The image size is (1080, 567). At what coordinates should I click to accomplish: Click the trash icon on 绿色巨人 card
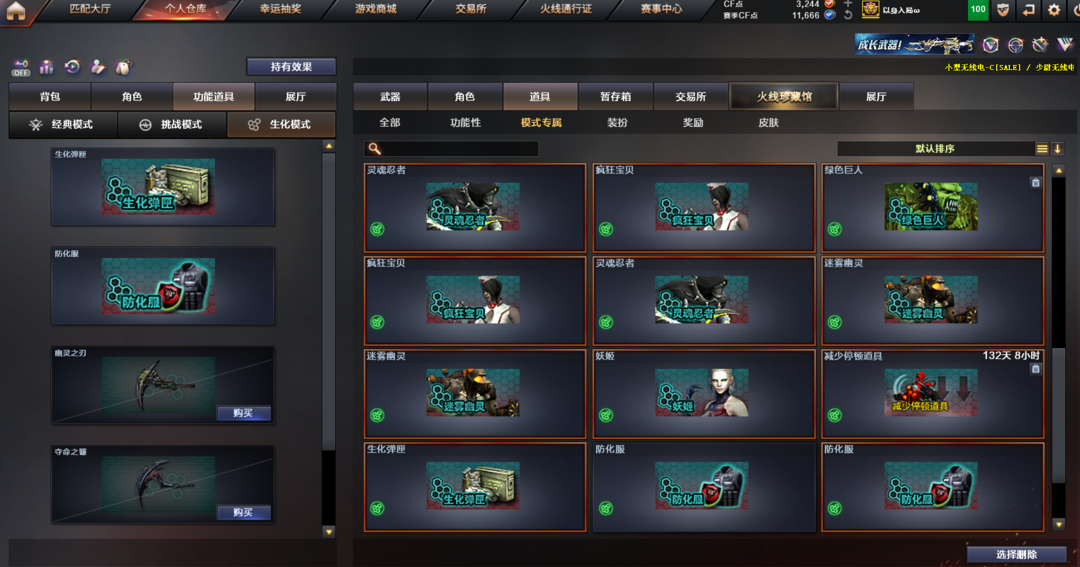(1035, 183)
